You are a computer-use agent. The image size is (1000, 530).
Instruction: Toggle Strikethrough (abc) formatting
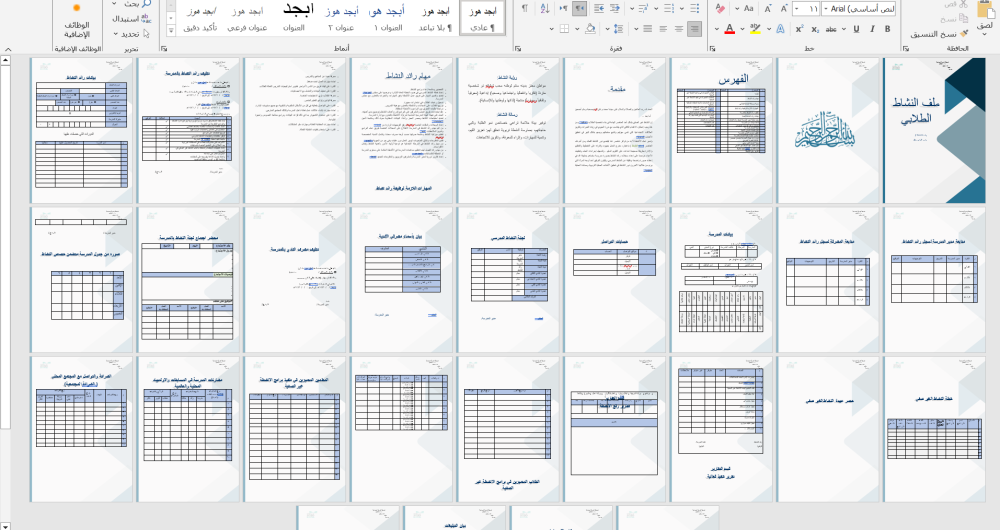[x=831, y=29]
